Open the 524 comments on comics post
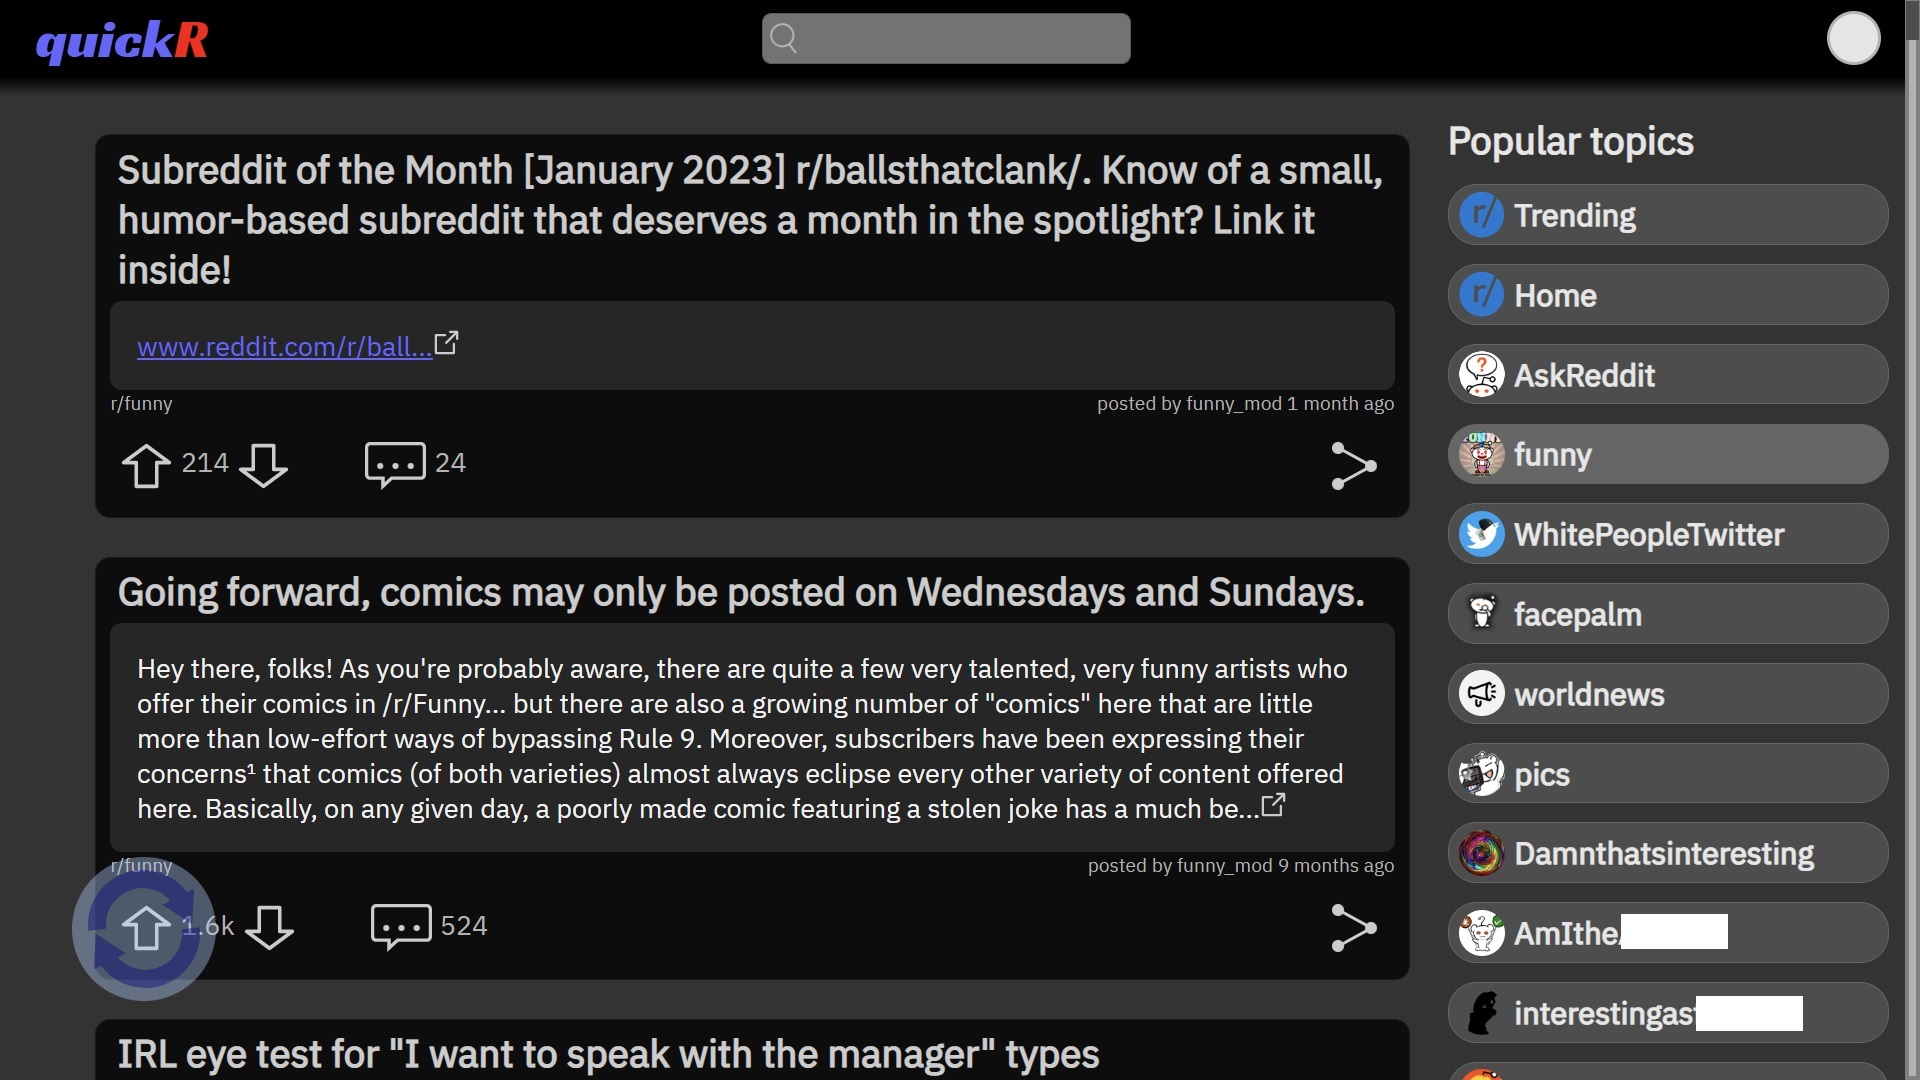1920x1080 pixels. point(401,927)
